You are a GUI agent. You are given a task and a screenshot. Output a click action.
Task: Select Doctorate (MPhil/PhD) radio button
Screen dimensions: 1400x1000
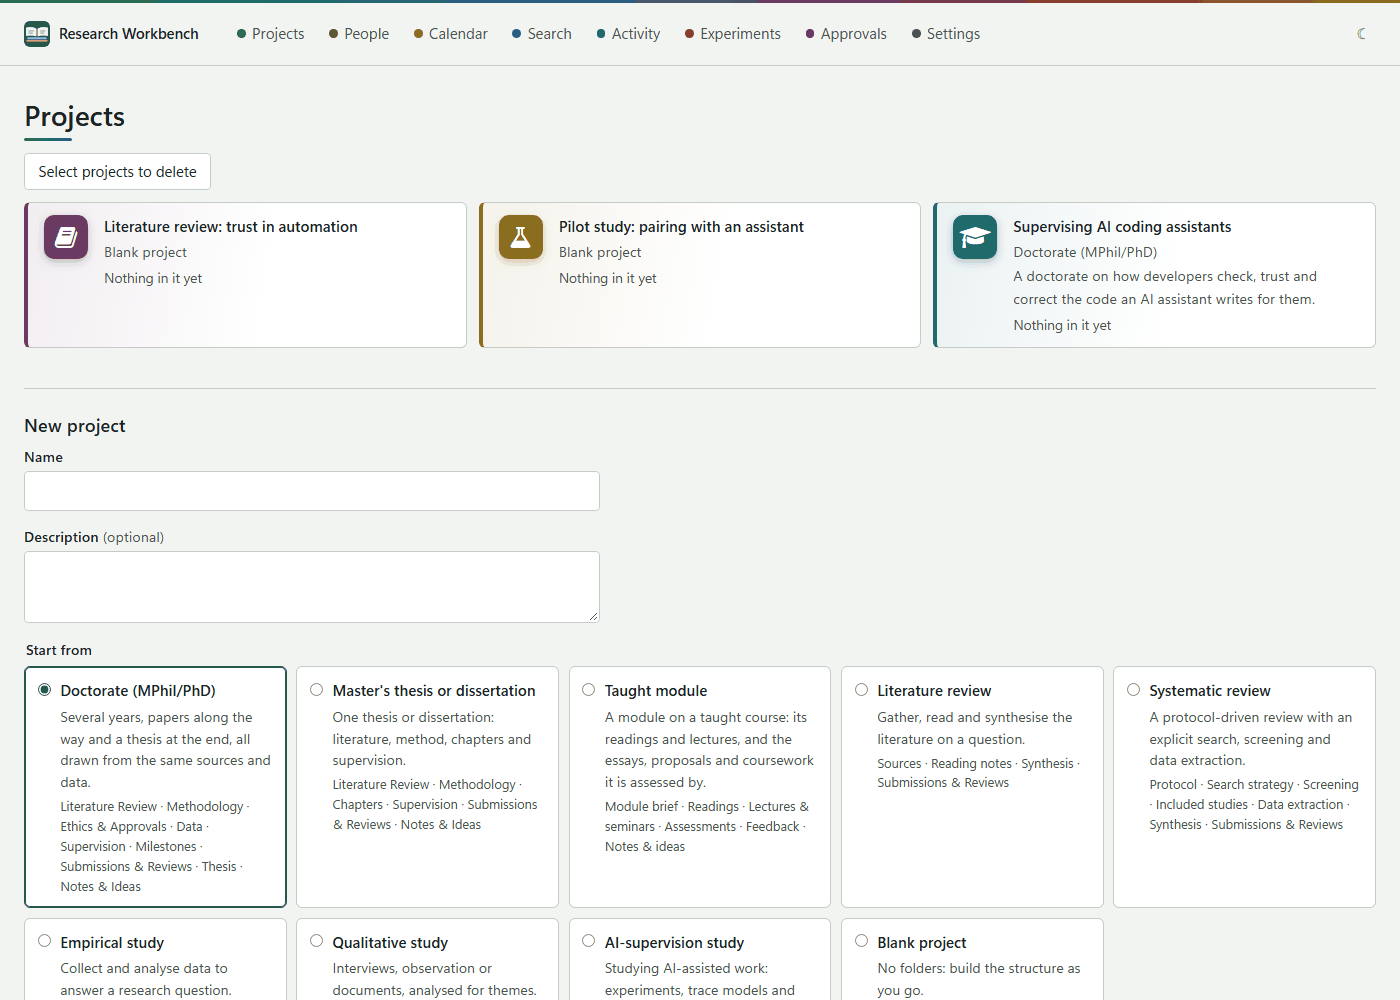tap(45, 690)
